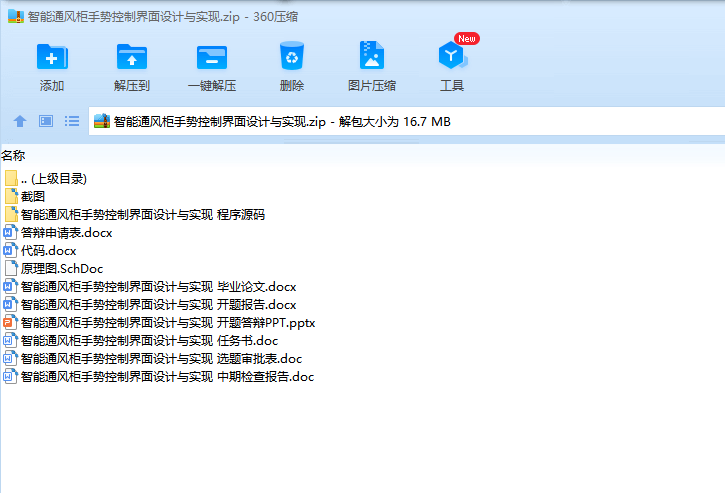Click the PowerPoint icon of 开题答辩PPT.pptx
The height and width of the screenshot is (493, 725).
(10, 323)
